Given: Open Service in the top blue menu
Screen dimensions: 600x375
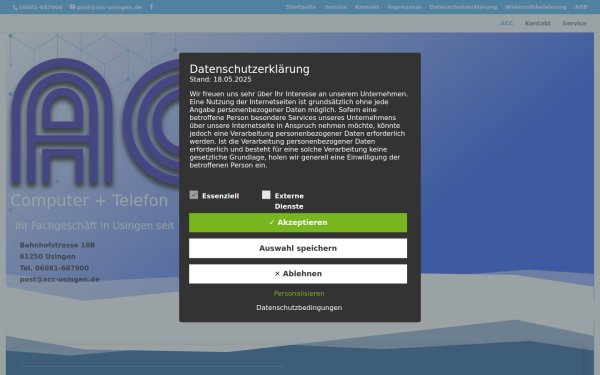Looking at the screenshot, I should pyautogui.click(x=336, y=7).
